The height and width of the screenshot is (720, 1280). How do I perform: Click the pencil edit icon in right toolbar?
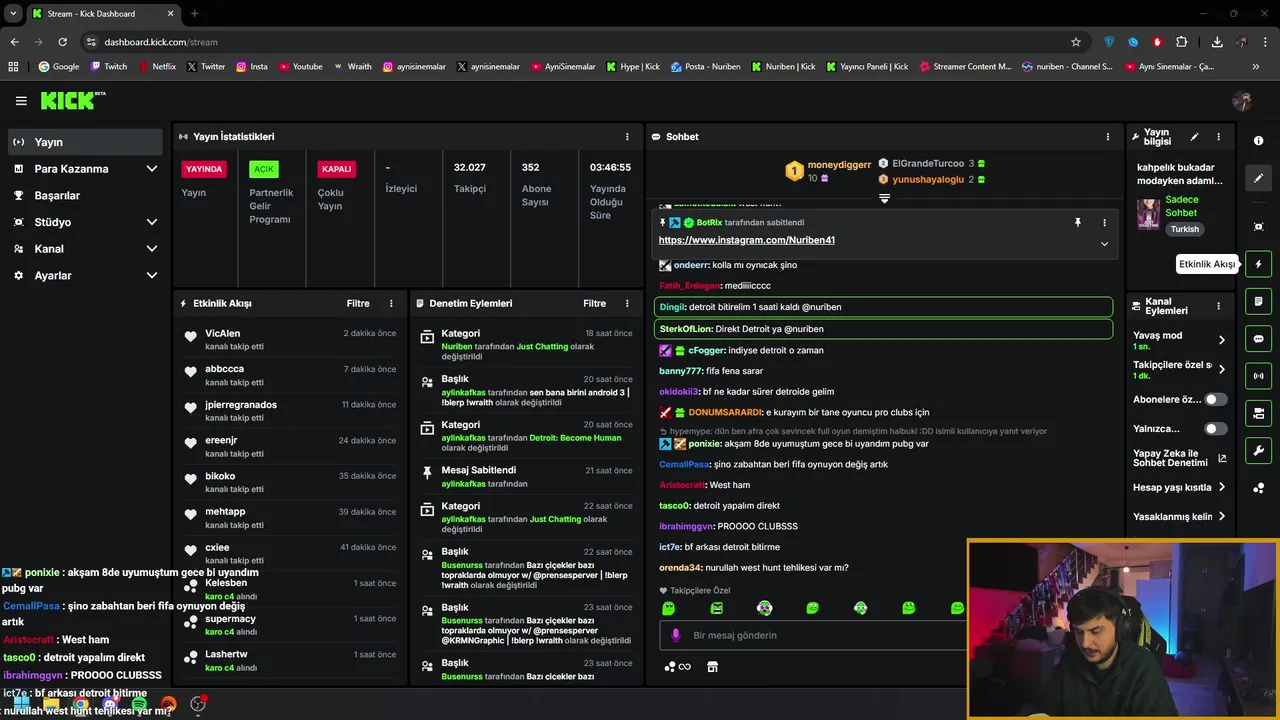[x=1258, y=178]
